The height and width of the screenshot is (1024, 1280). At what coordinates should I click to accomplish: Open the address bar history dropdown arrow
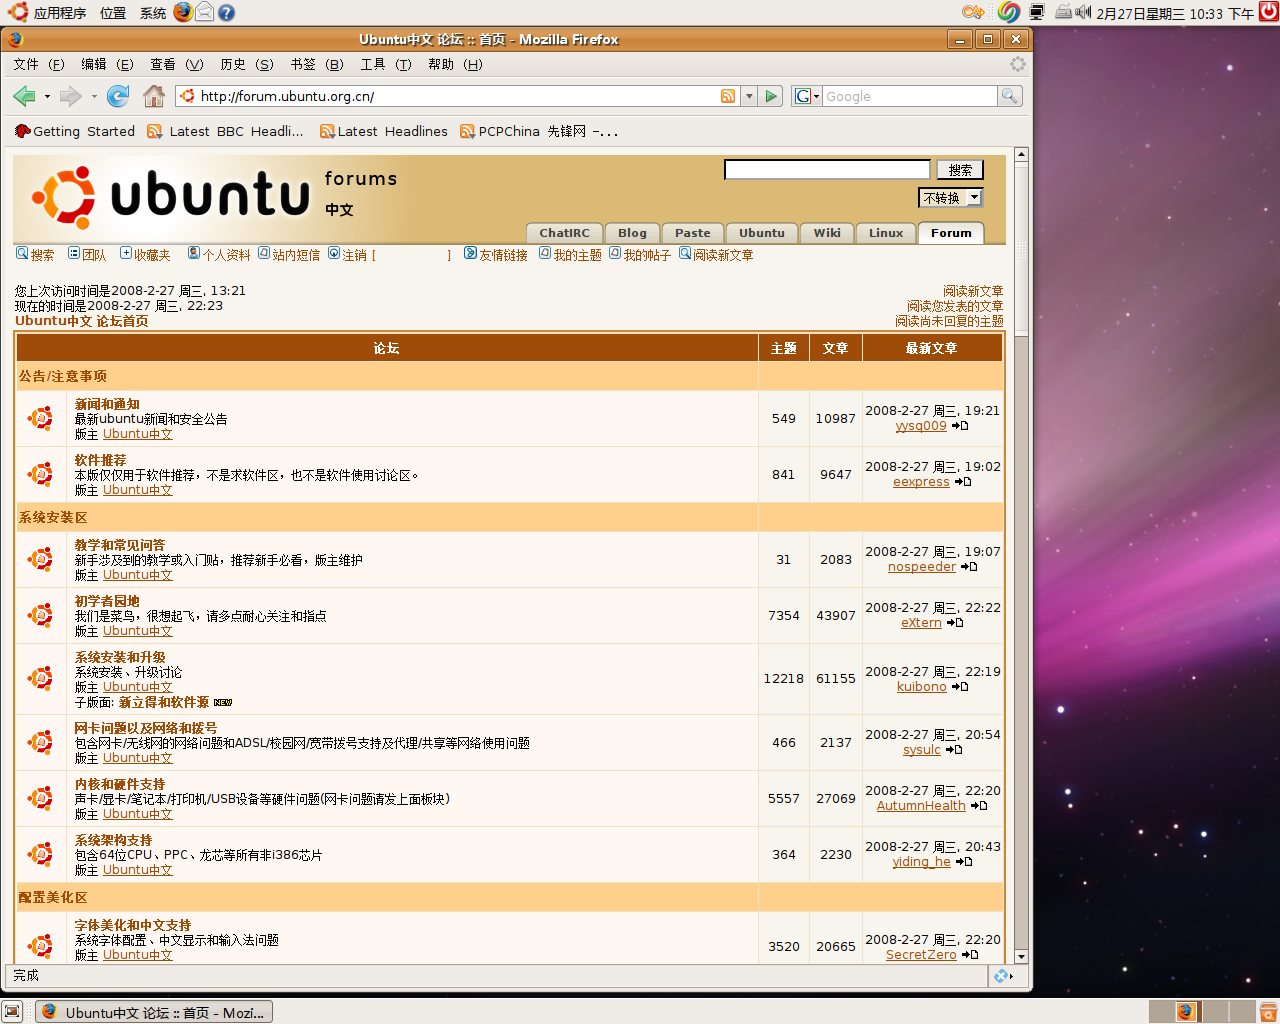click(749, 96)
